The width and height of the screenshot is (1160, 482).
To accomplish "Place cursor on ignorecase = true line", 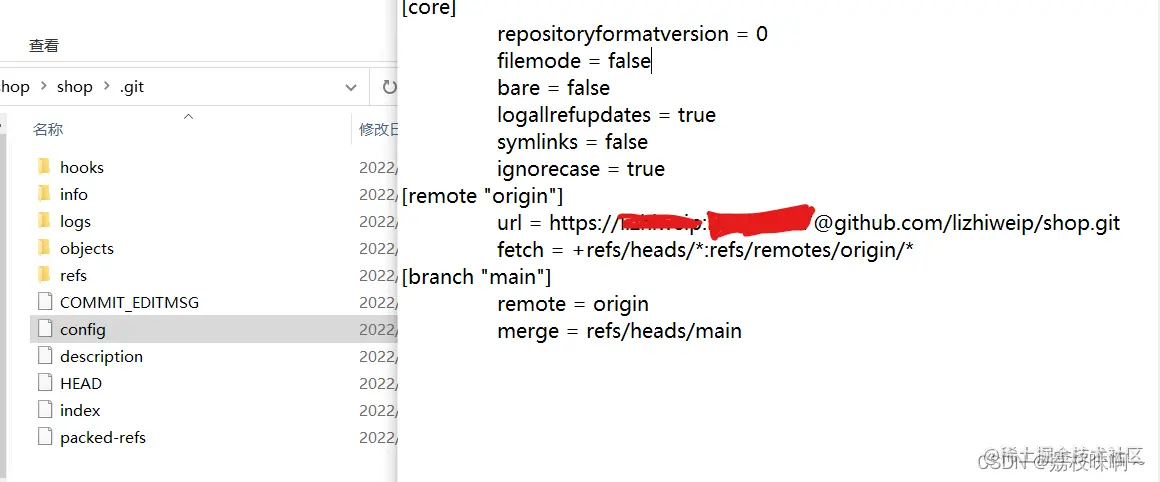I will [581, 169].
